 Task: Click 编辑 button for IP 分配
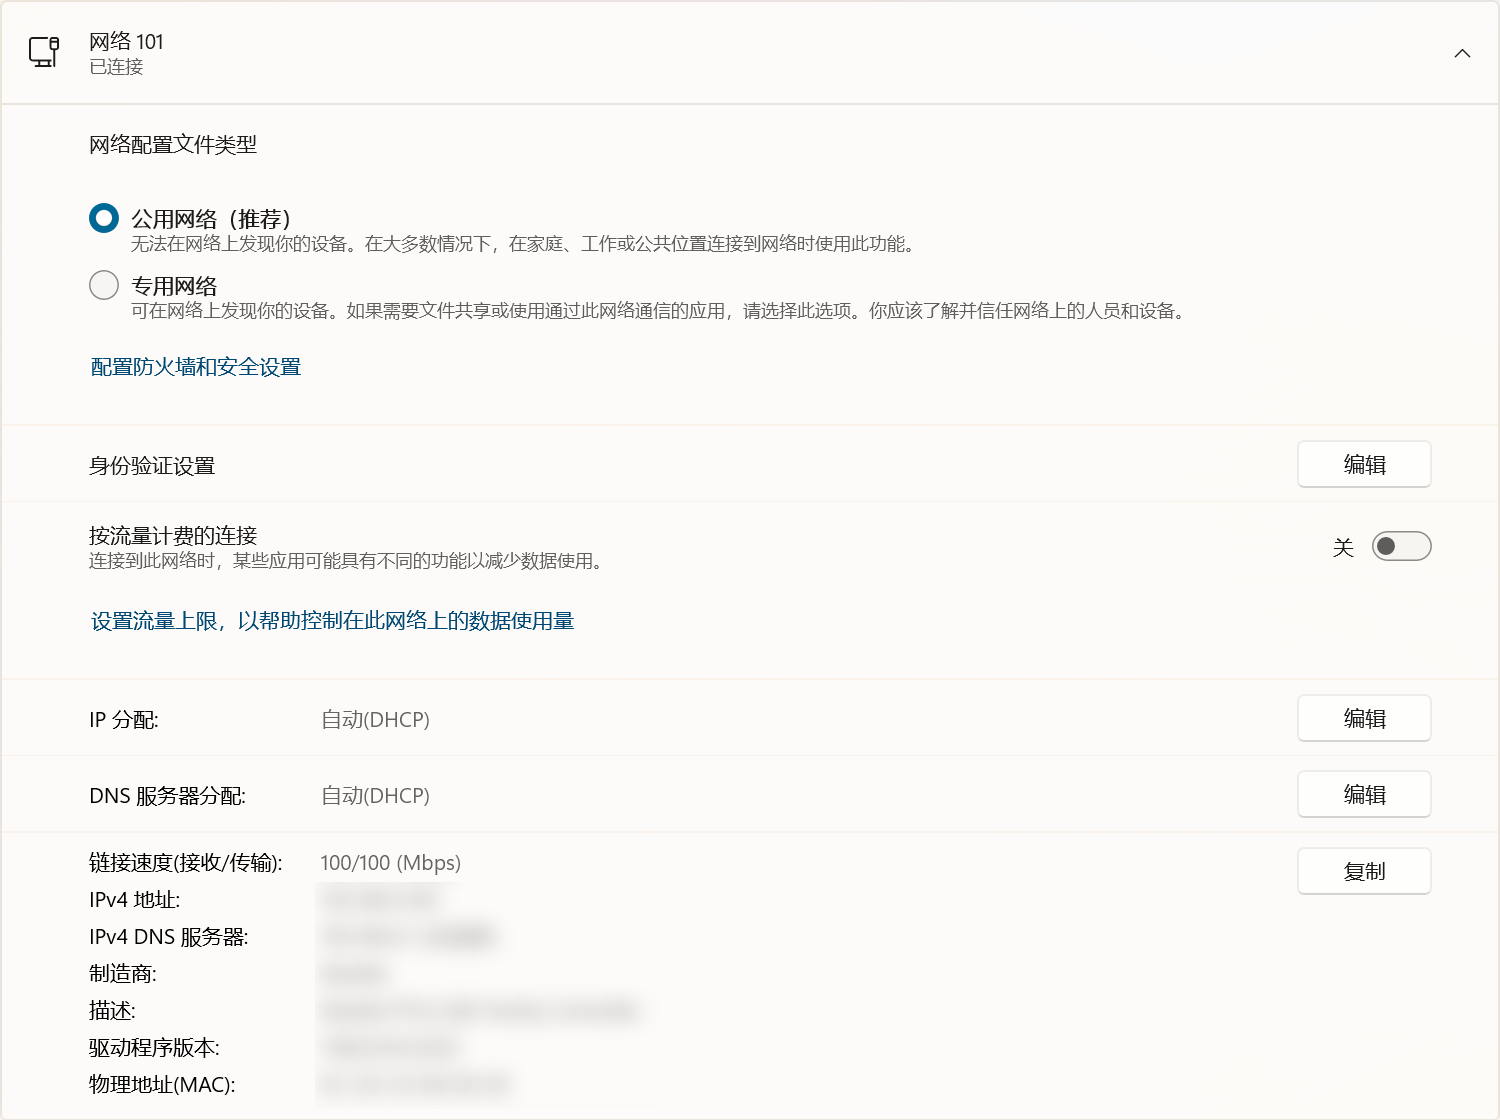click(1364, 718)
